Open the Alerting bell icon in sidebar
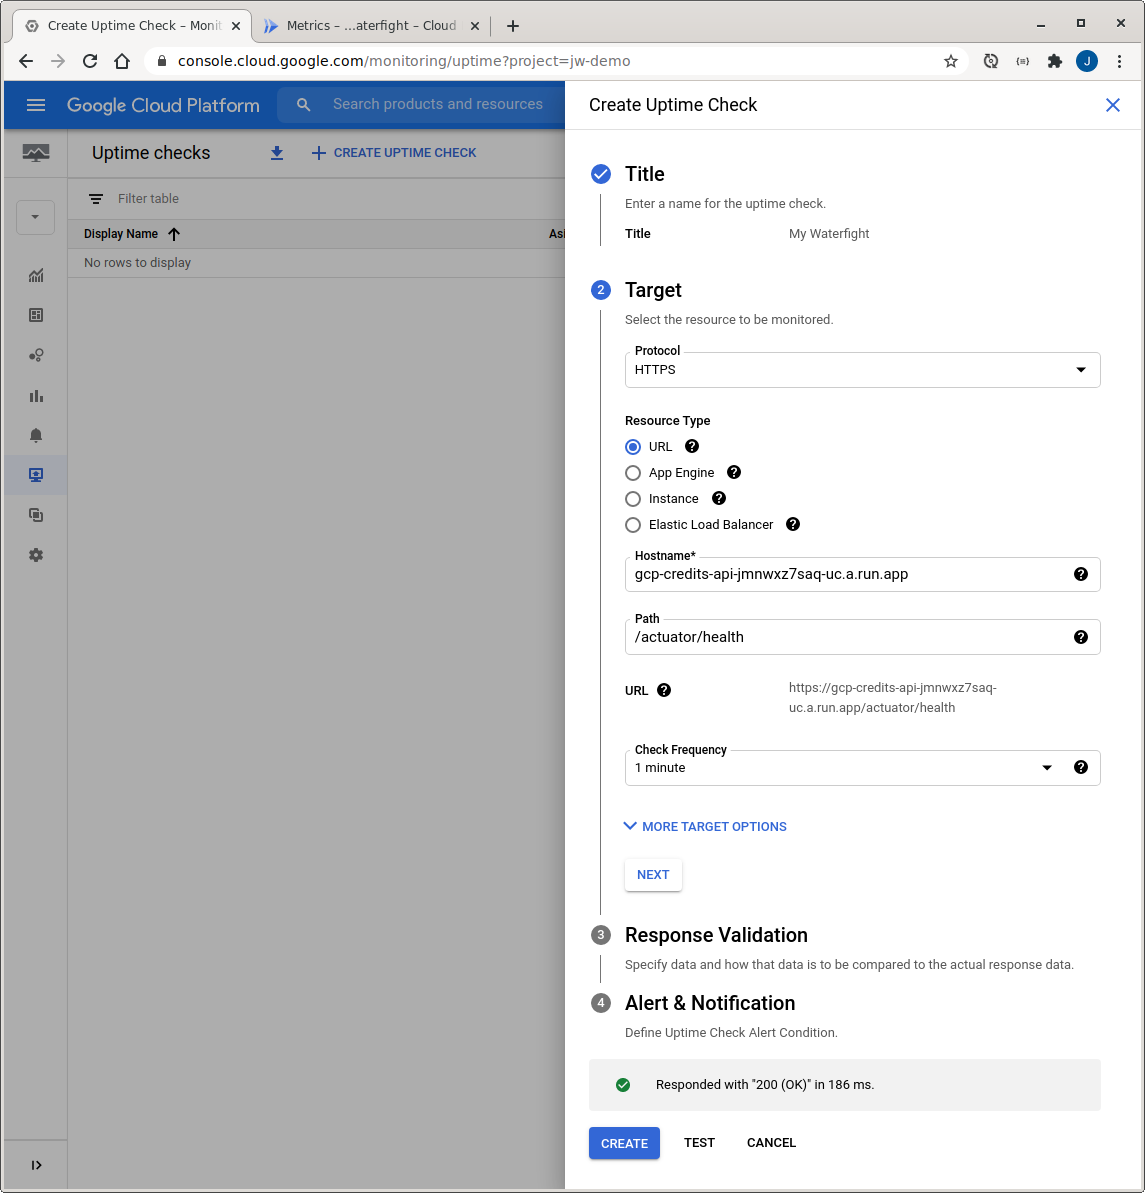1145x1193 pixels. (36, 435)
